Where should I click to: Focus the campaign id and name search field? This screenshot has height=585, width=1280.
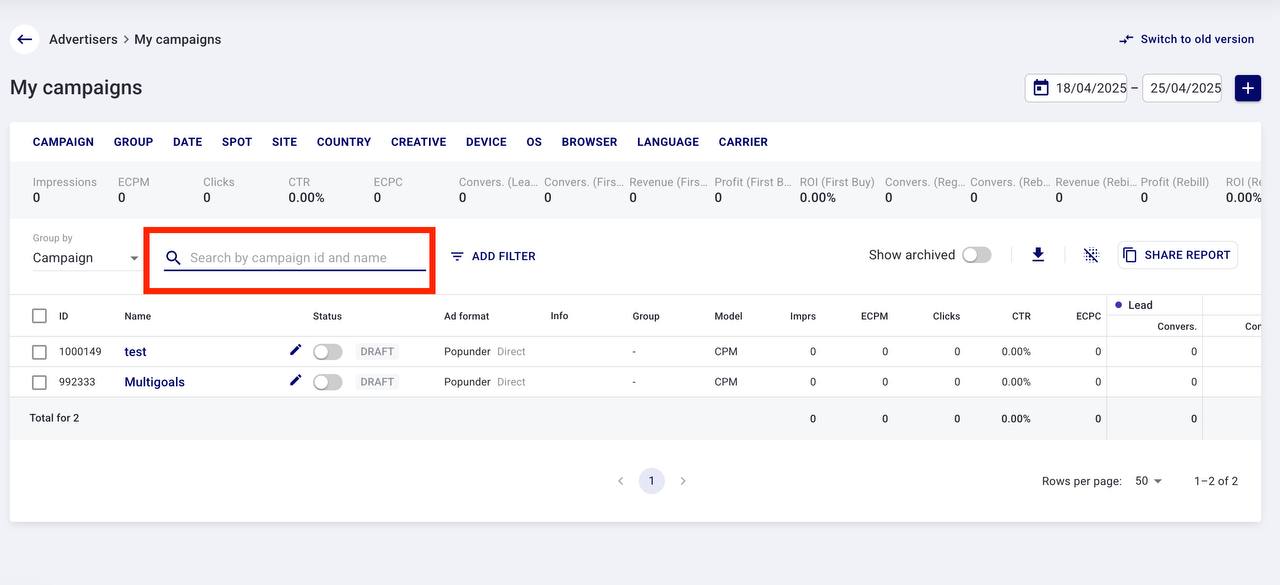point(305,258)
